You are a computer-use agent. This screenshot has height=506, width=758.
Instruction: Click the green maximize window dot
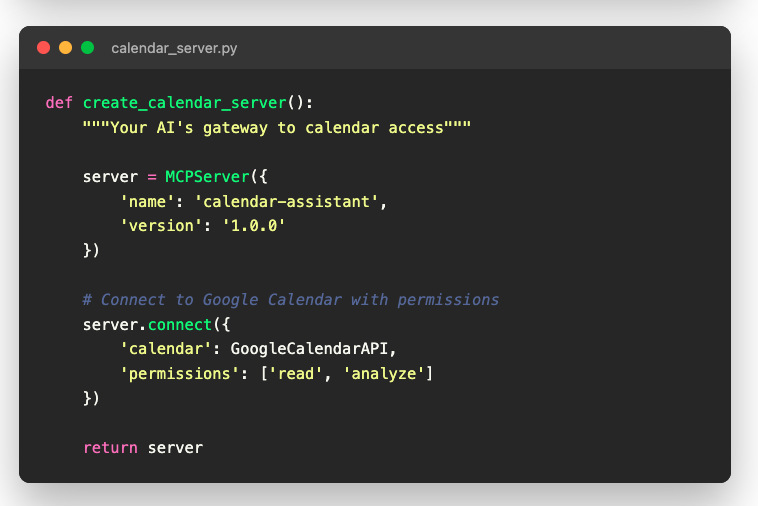click(x=87, y=48)
